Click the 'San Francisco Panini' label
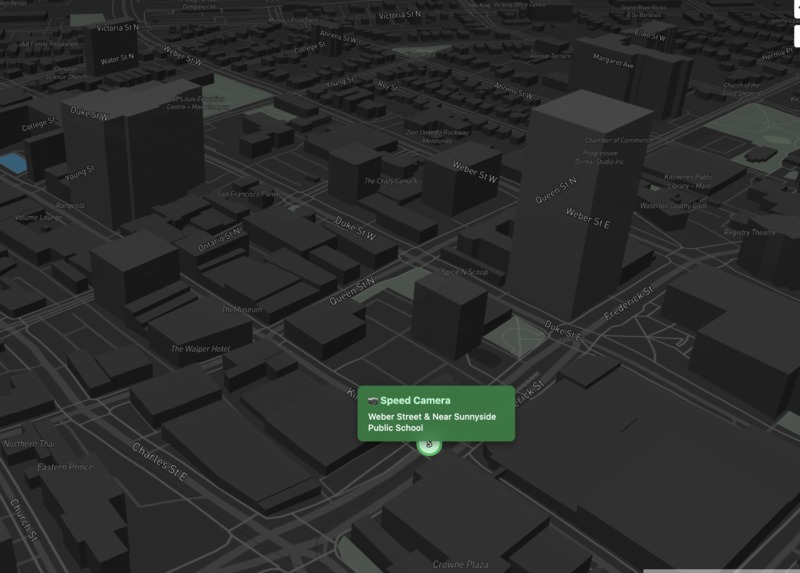The width and height of the screenshot is (800, 573). (249, 194)
